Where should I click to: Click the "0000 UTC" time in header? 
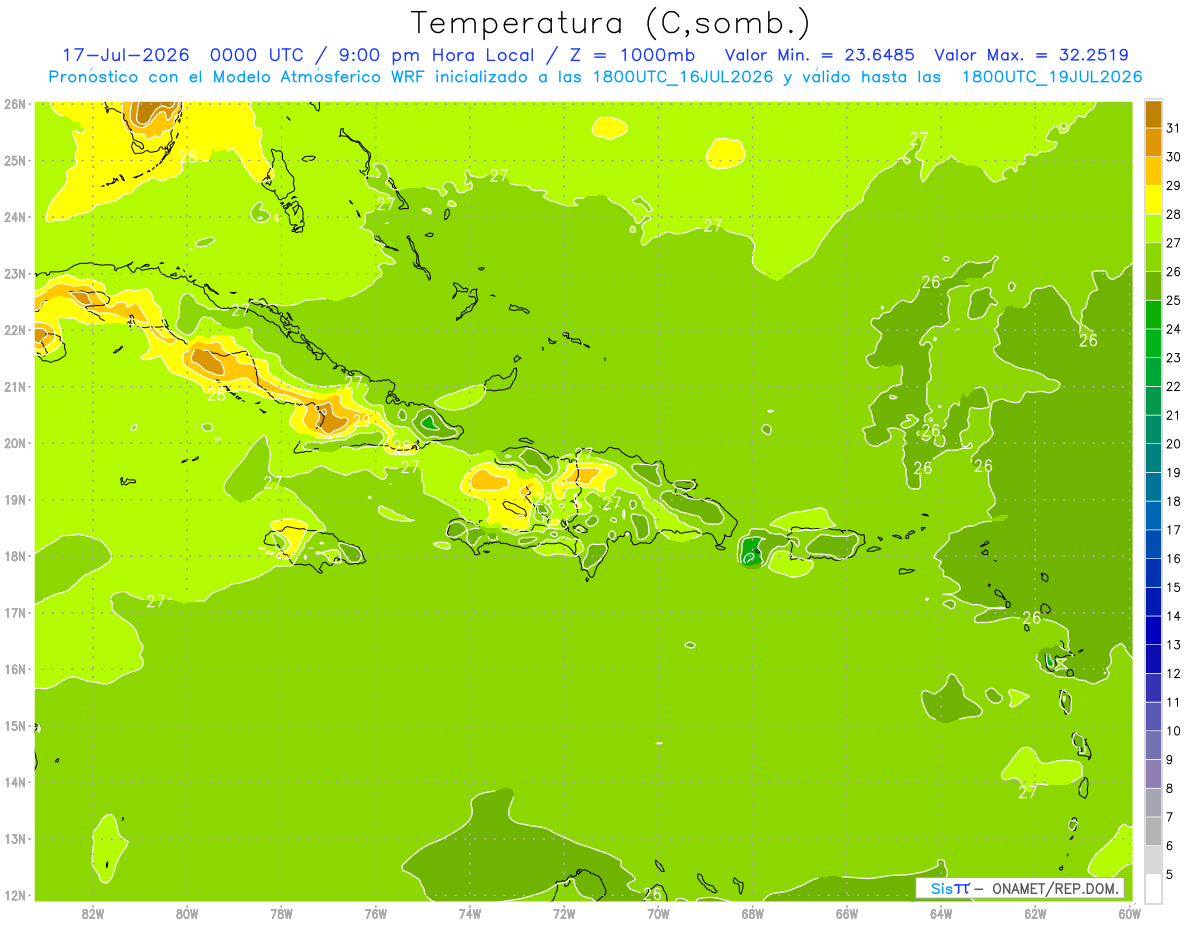click(255, 55)
